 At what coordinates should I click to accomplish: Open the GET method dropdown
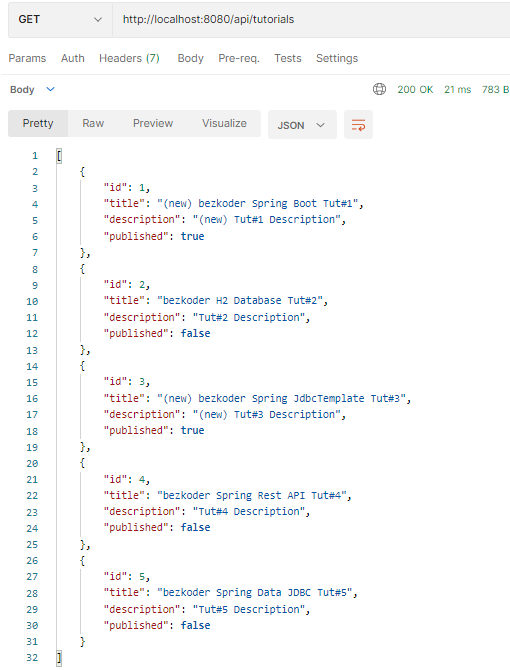tap(60, 20)
